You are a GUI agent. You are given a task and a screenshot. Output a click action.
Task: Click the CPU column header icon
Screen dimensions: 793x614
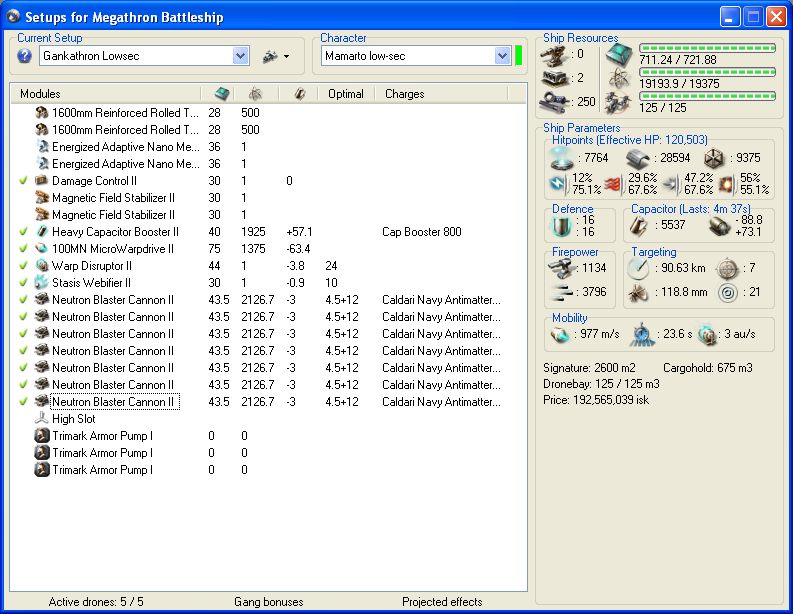point(220,94)
